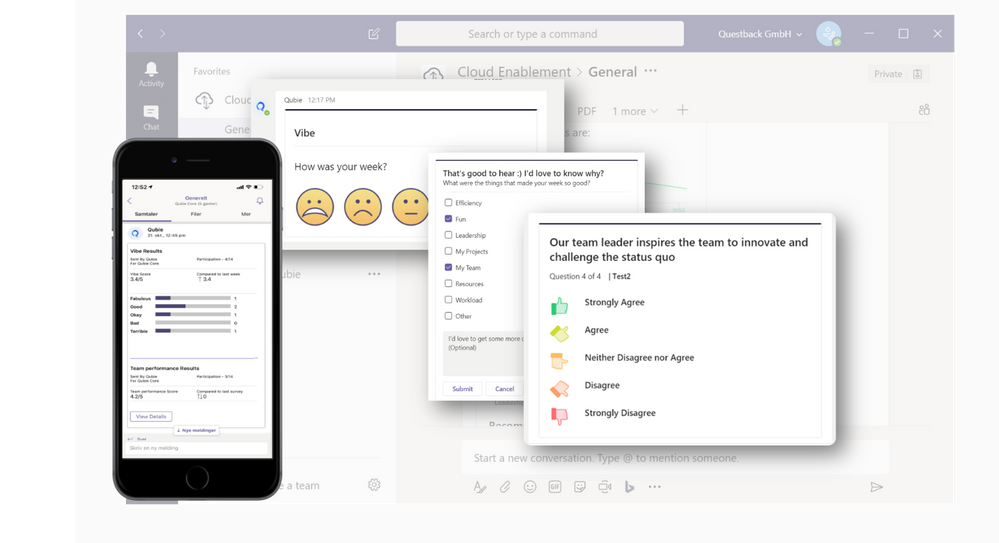Click the search or type command box

[540, 34]
